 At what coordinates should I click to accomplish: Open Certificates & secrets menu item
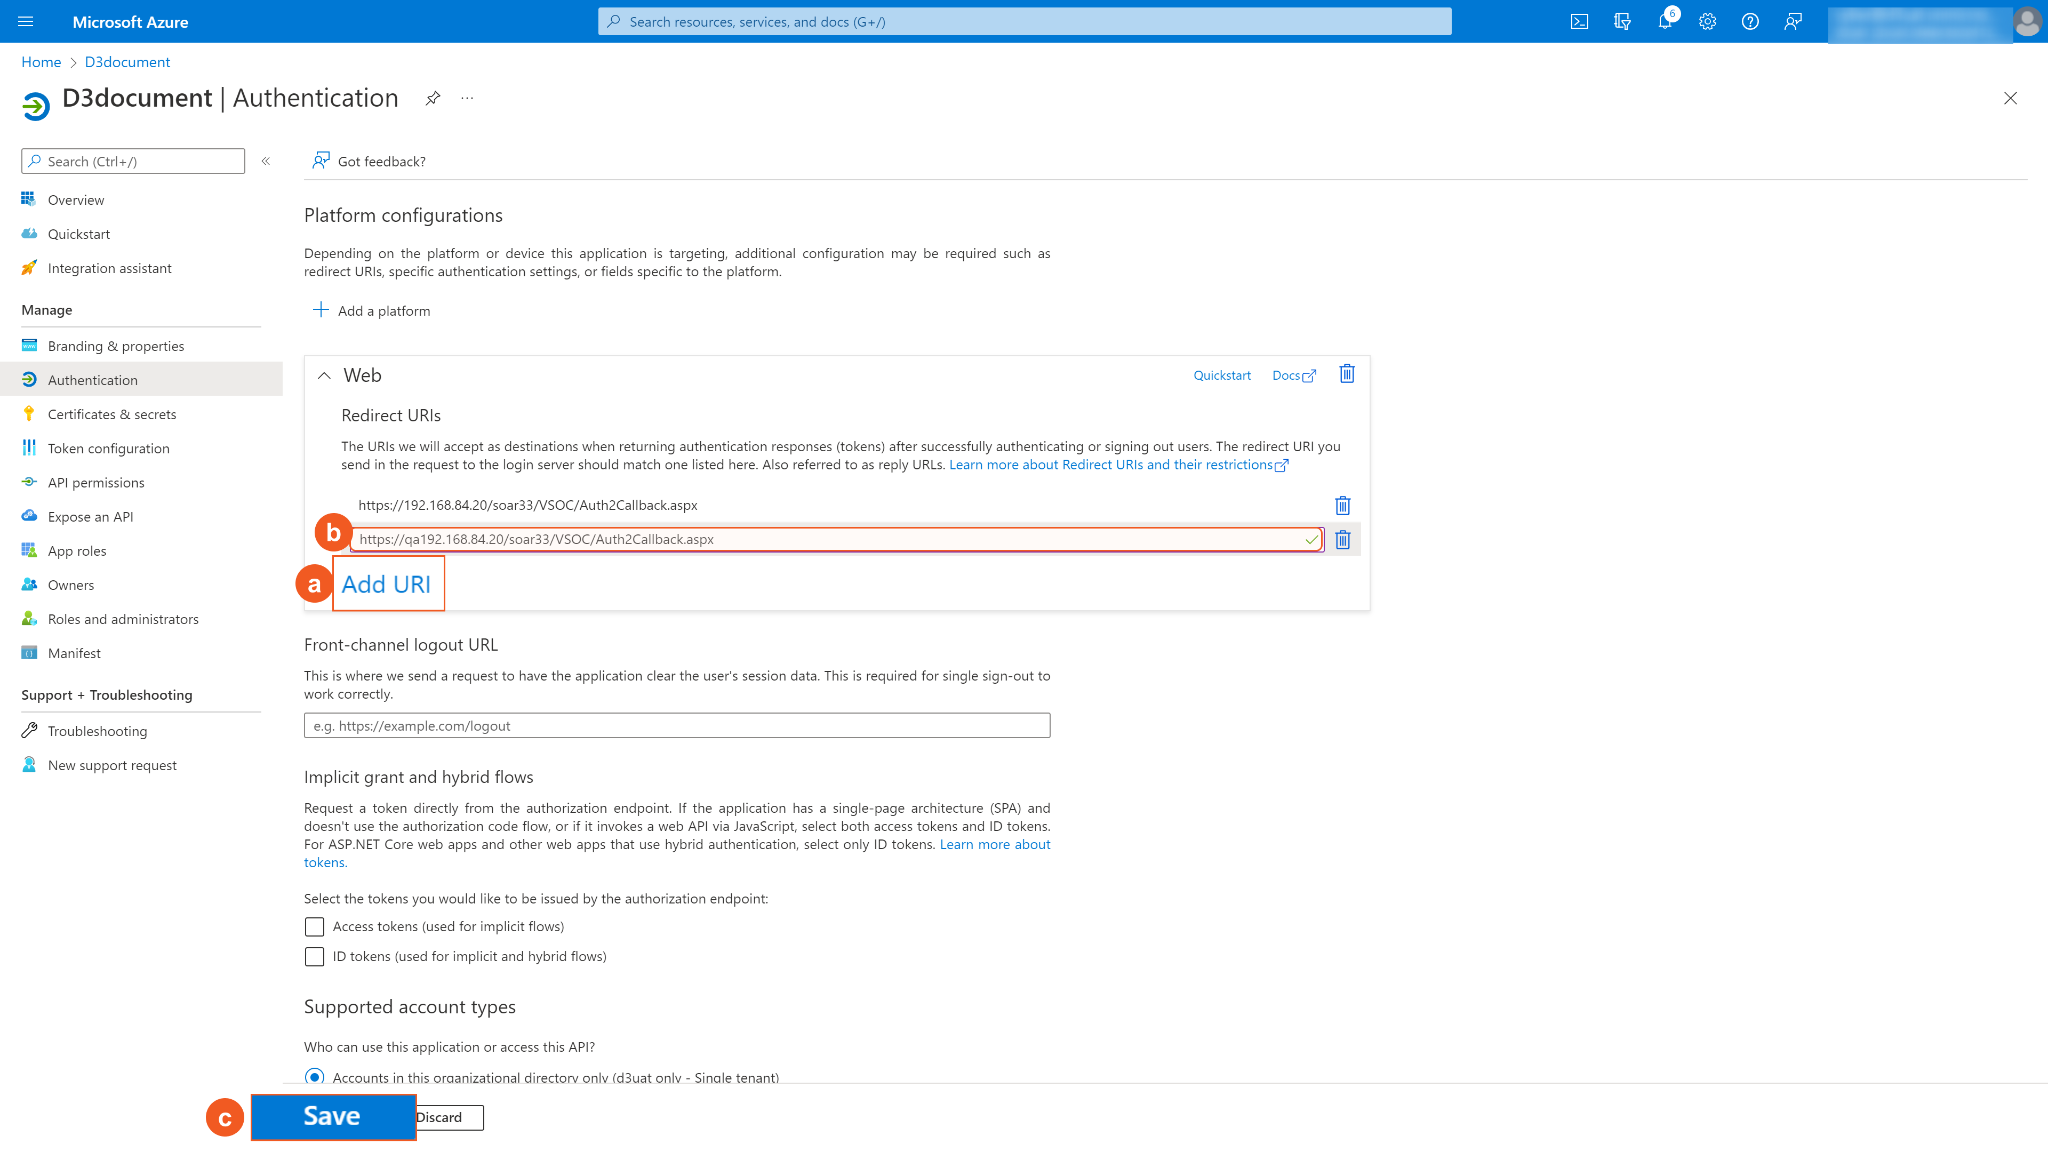(x=112, y=414)
